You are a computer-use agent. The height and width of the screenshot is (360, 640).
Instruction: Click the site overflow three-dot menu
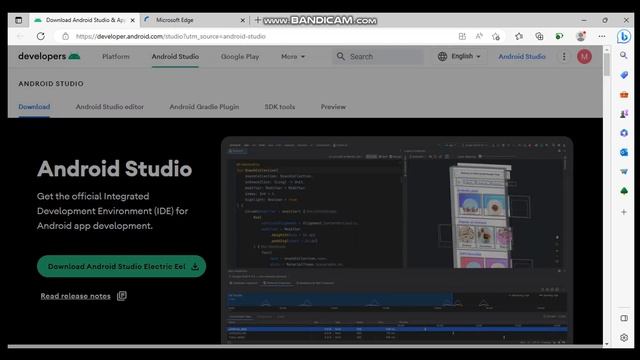(x=564, y=57)
